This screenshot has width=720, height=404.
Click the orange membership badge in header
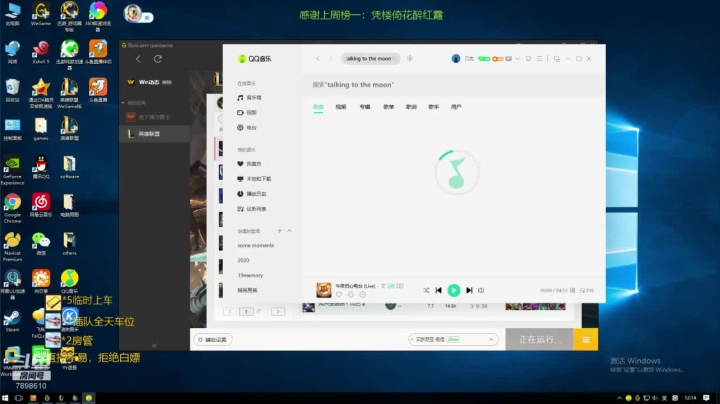(498, 59)
